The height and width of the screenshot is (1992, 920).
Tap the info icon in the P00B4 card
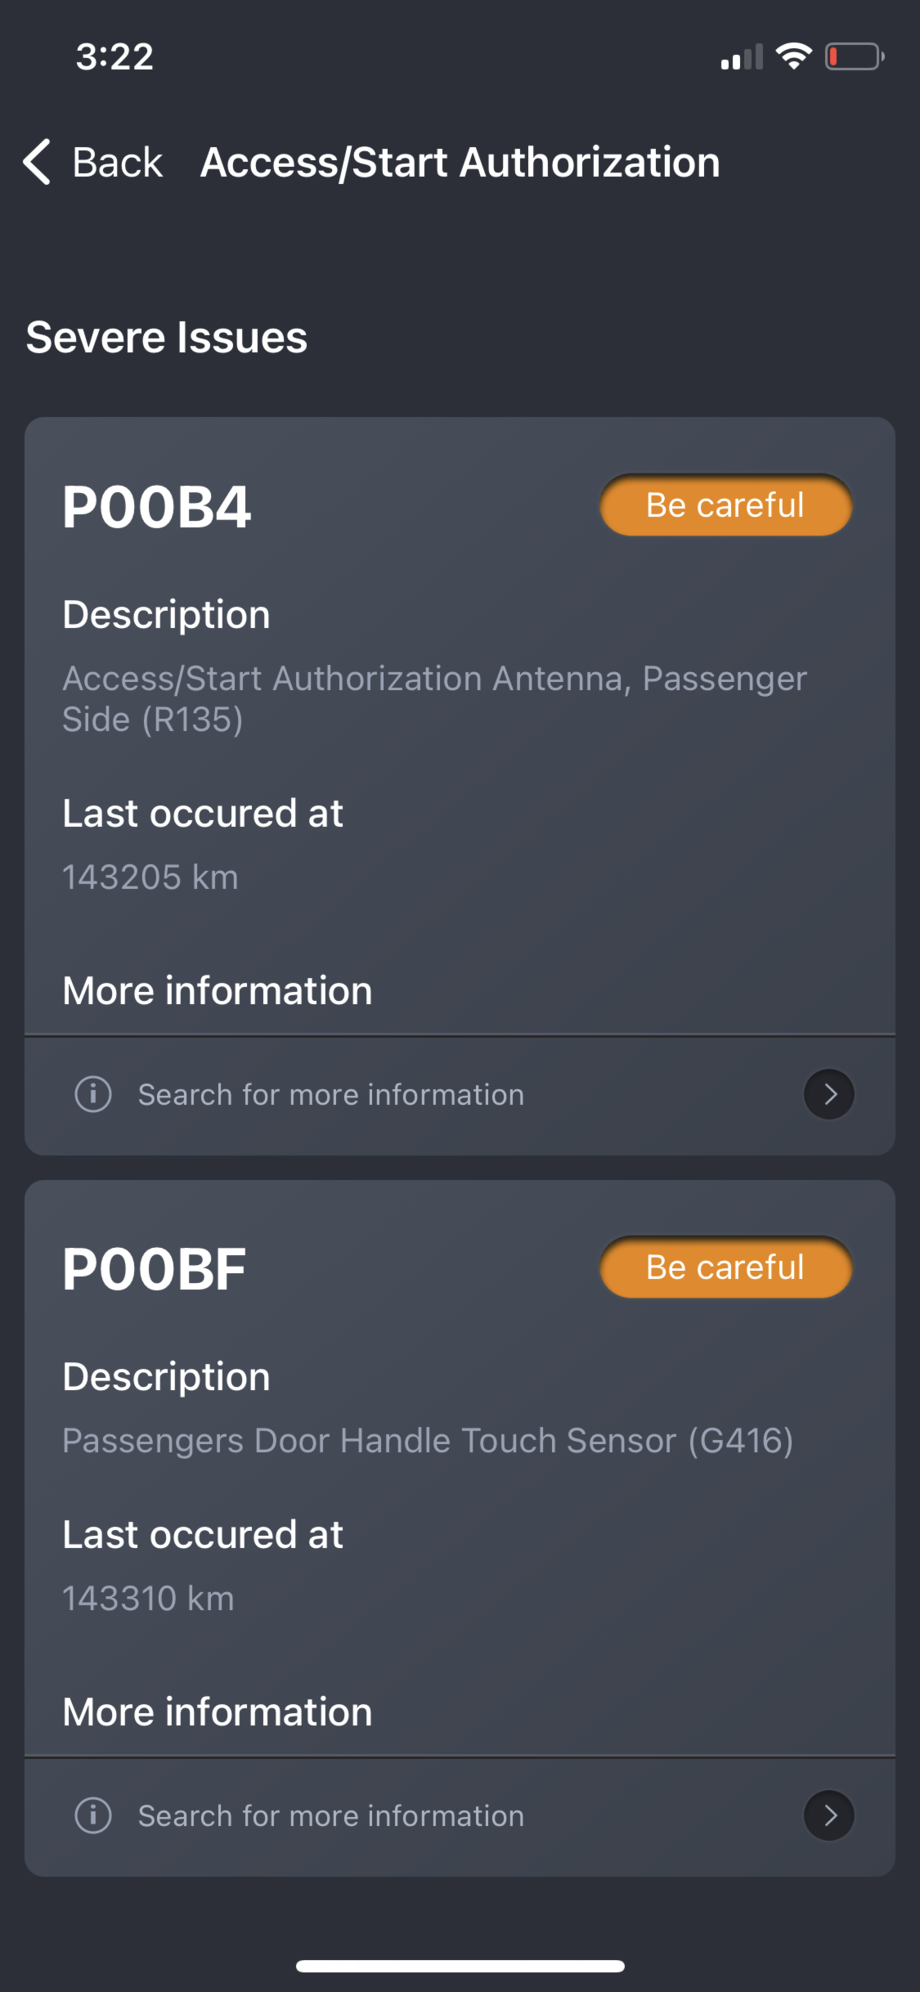[93, 1094]
